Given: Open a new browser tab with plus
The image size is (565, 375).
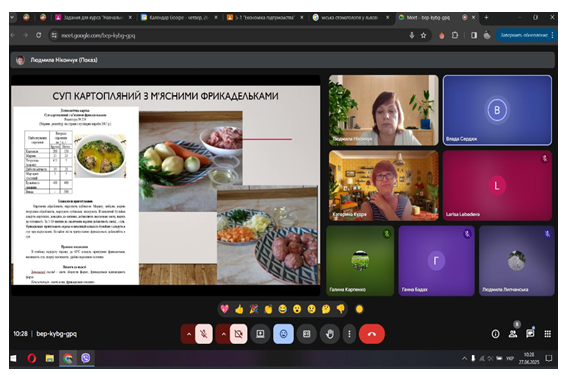Looking at the screenshot, I should 486,17.
